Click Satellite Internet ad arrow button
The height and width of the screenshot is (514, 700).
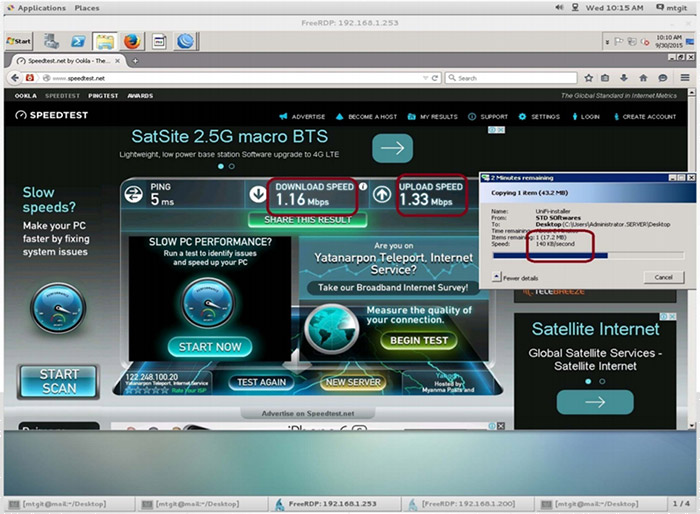tap(595, 402)
